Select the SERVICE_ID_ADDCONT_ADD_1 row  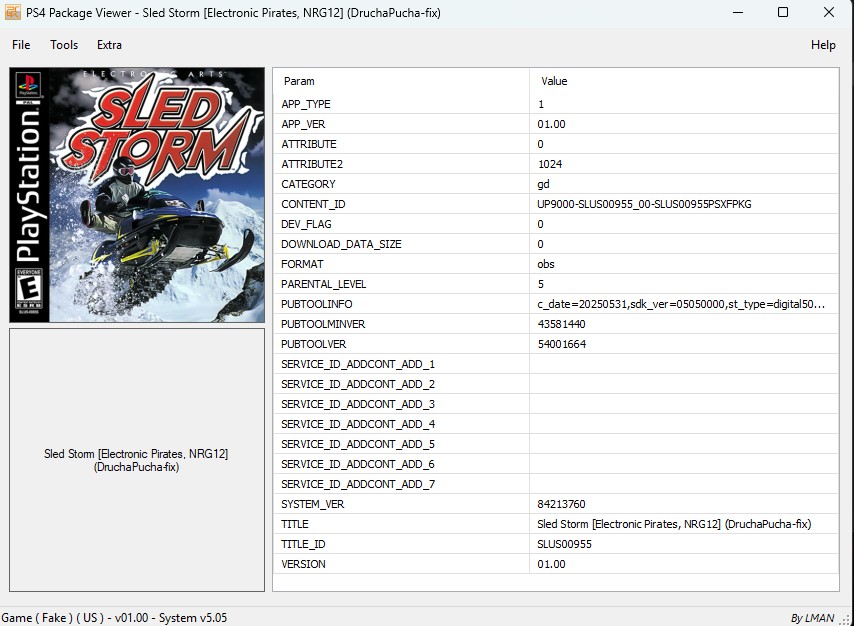[x=556, y=364]
